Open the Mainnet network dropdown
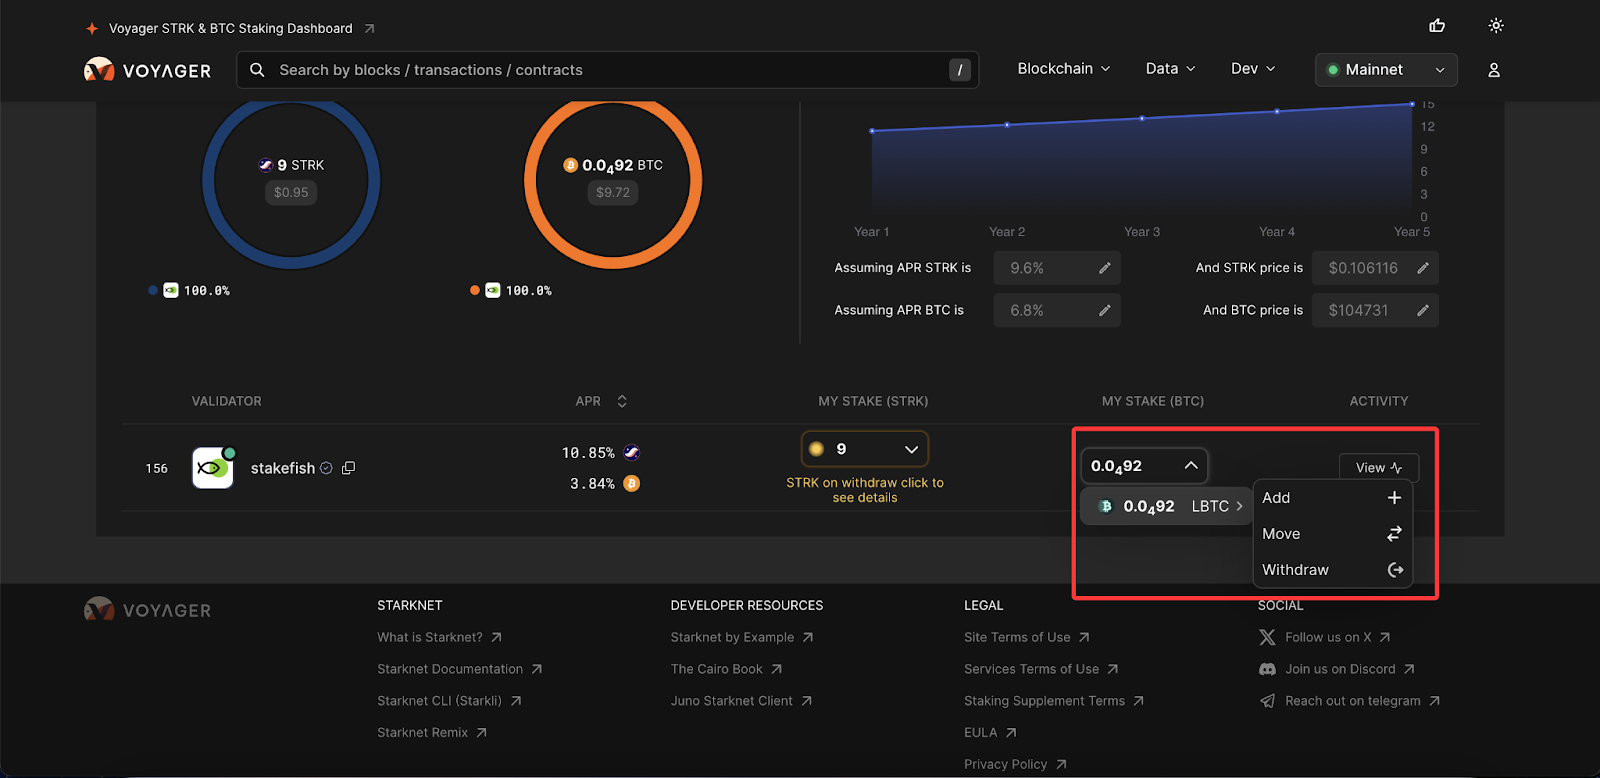Viewport: 1600px width, 778px height. 1385,70
